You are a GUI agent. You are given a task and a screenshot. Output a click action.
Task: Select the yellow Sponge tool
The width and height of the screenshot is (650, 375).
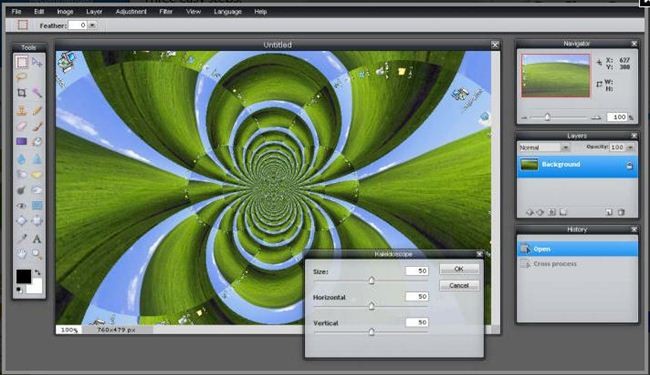tap(37, 174)
